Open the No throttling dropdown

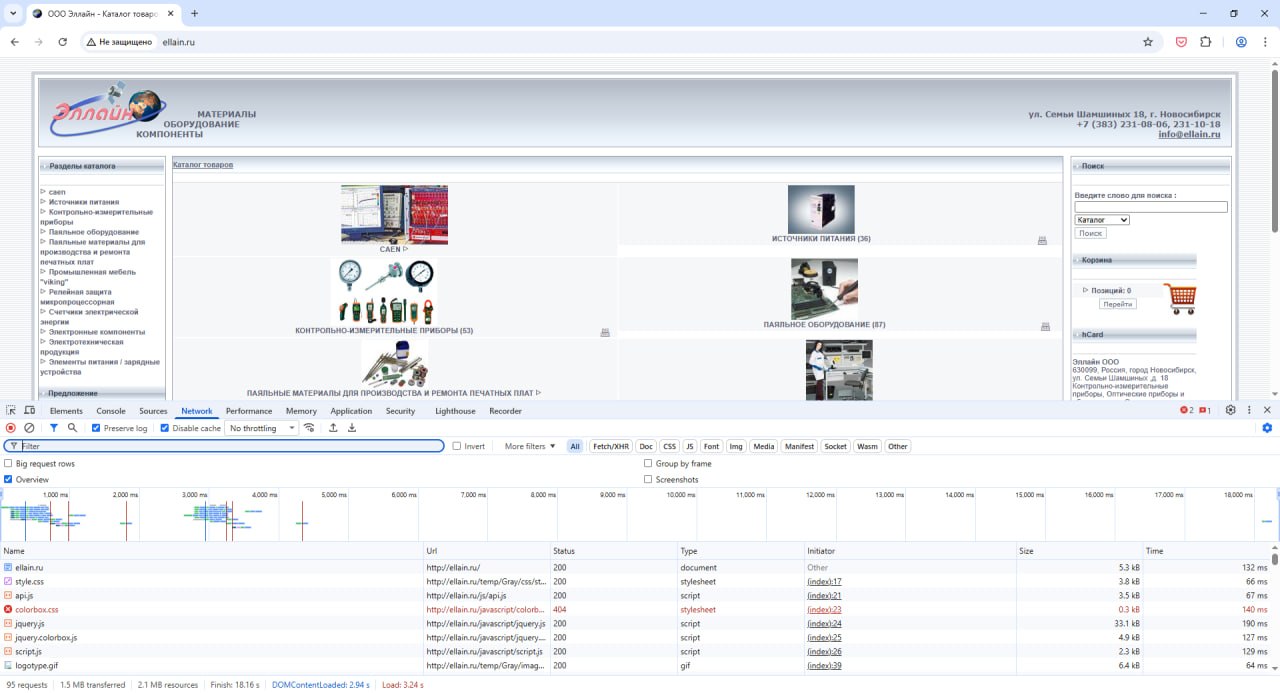click(262, 428)
